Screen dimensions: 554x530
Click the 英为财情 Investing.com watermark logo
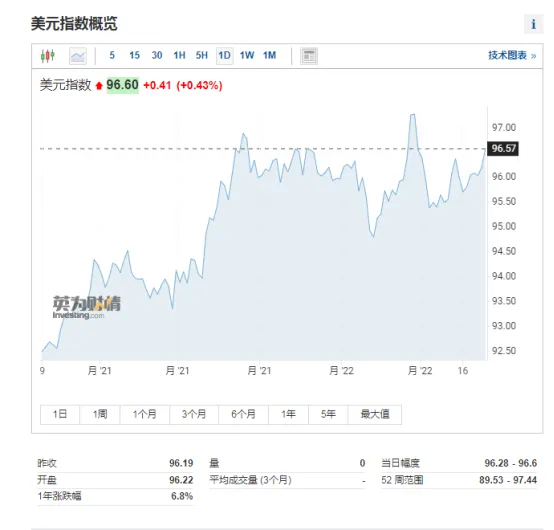(87, 307)
